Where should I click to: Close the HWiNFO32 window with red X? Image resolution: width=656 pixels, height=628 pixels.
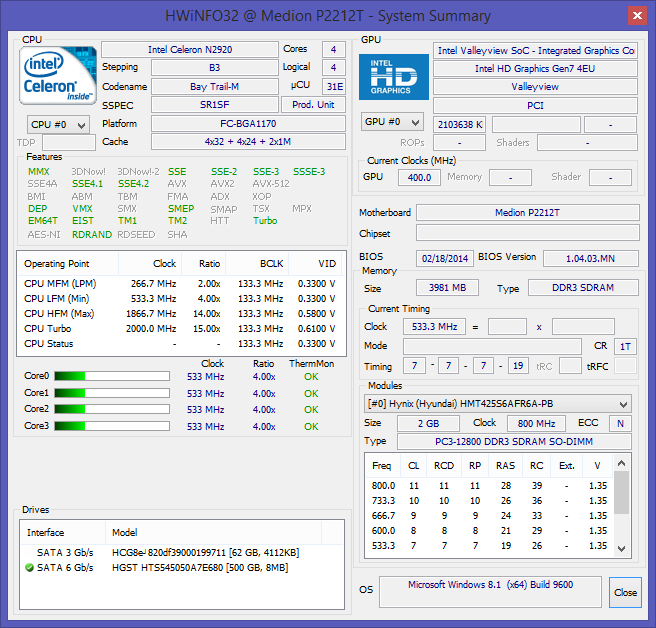637,15
